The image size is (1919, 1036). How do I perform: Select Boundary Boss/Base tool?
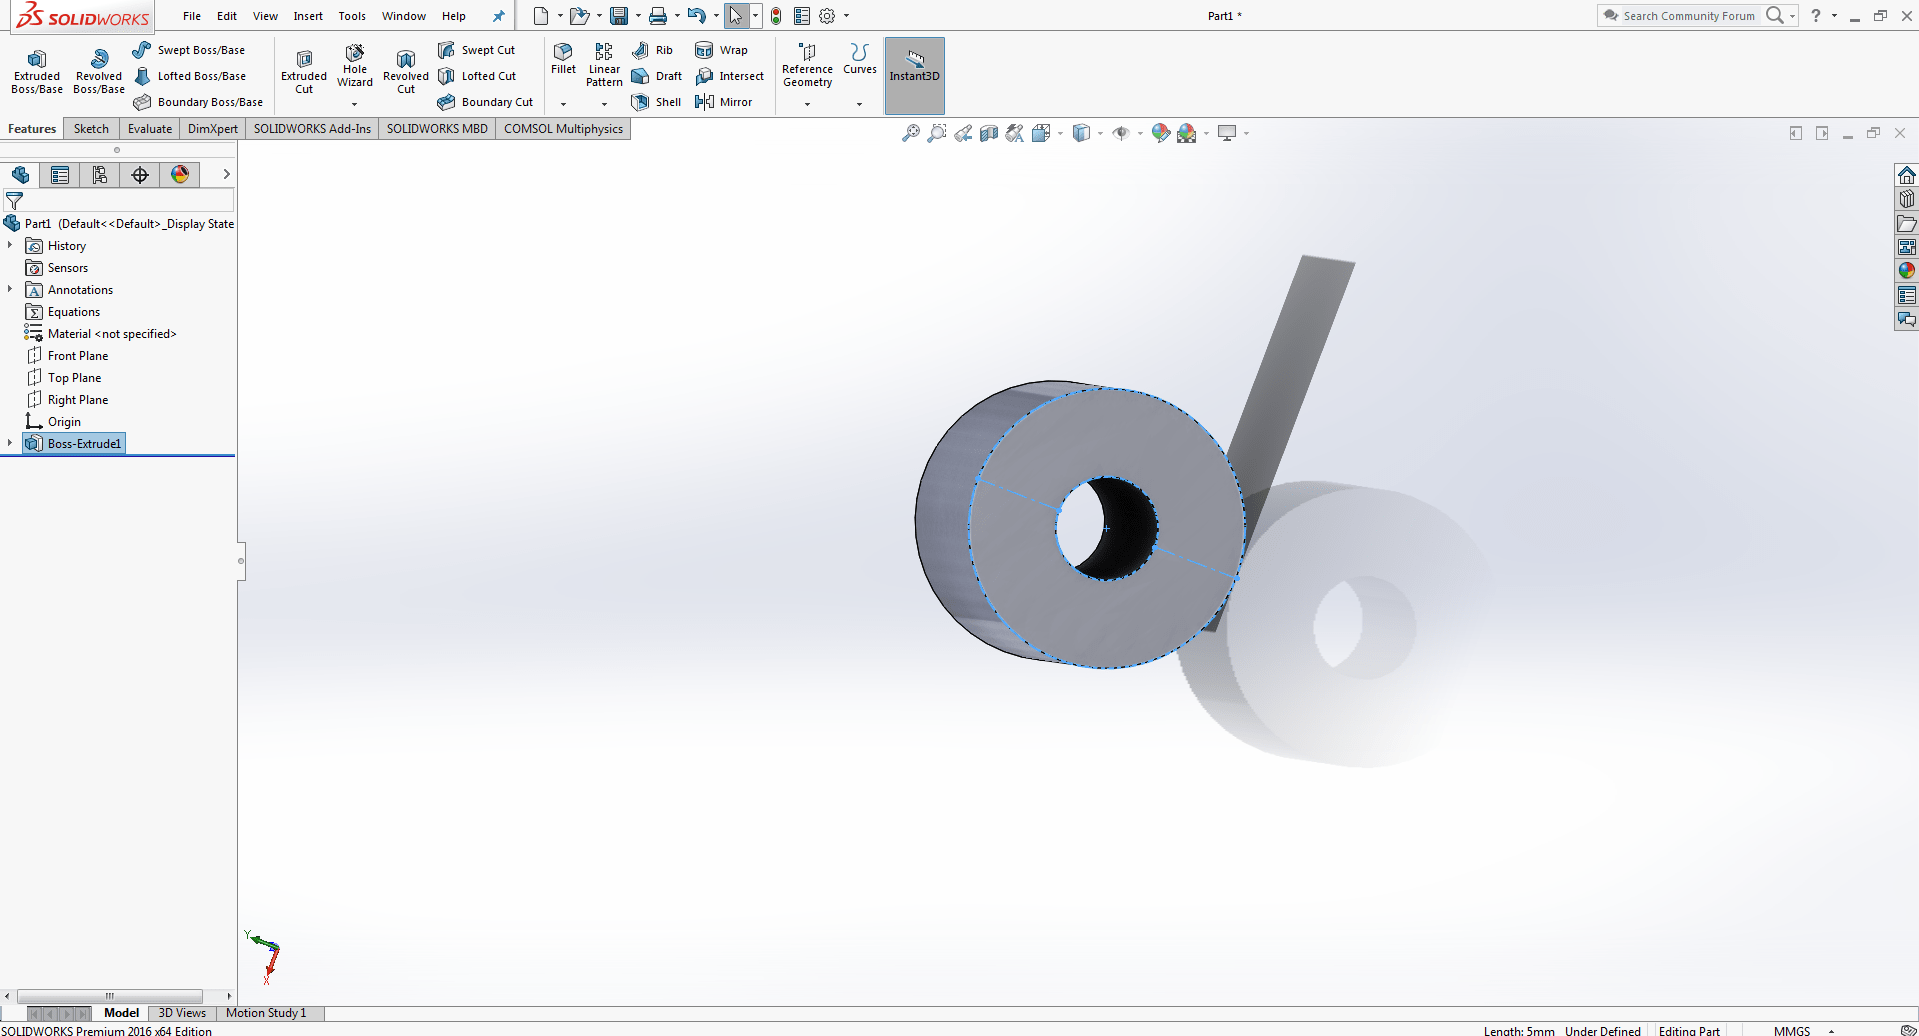pos(198,102)
